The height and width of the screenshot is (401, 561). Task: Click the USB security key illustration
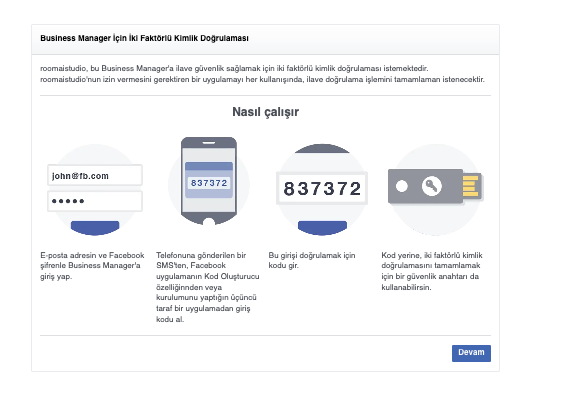[x=435, y=186]
